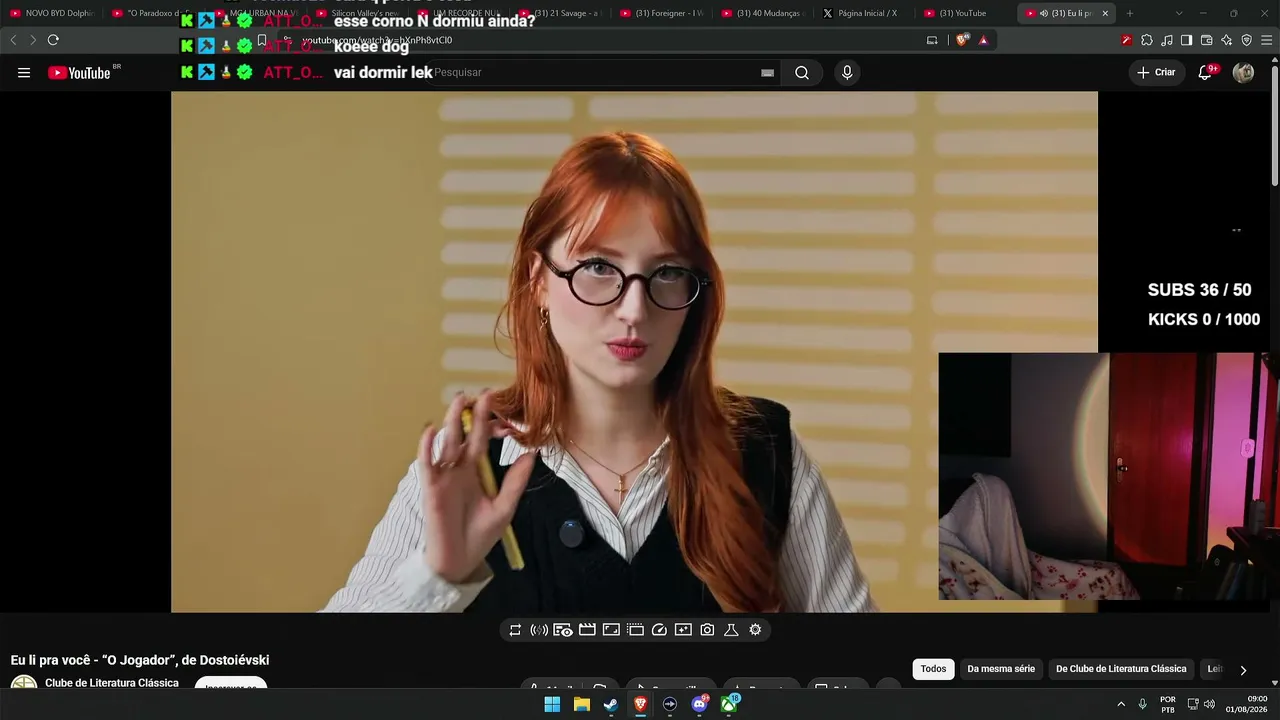Viewport: 1280px width, 720px height.
Task: Toggle the browser sidebar panel
Action: point(1186,40)
